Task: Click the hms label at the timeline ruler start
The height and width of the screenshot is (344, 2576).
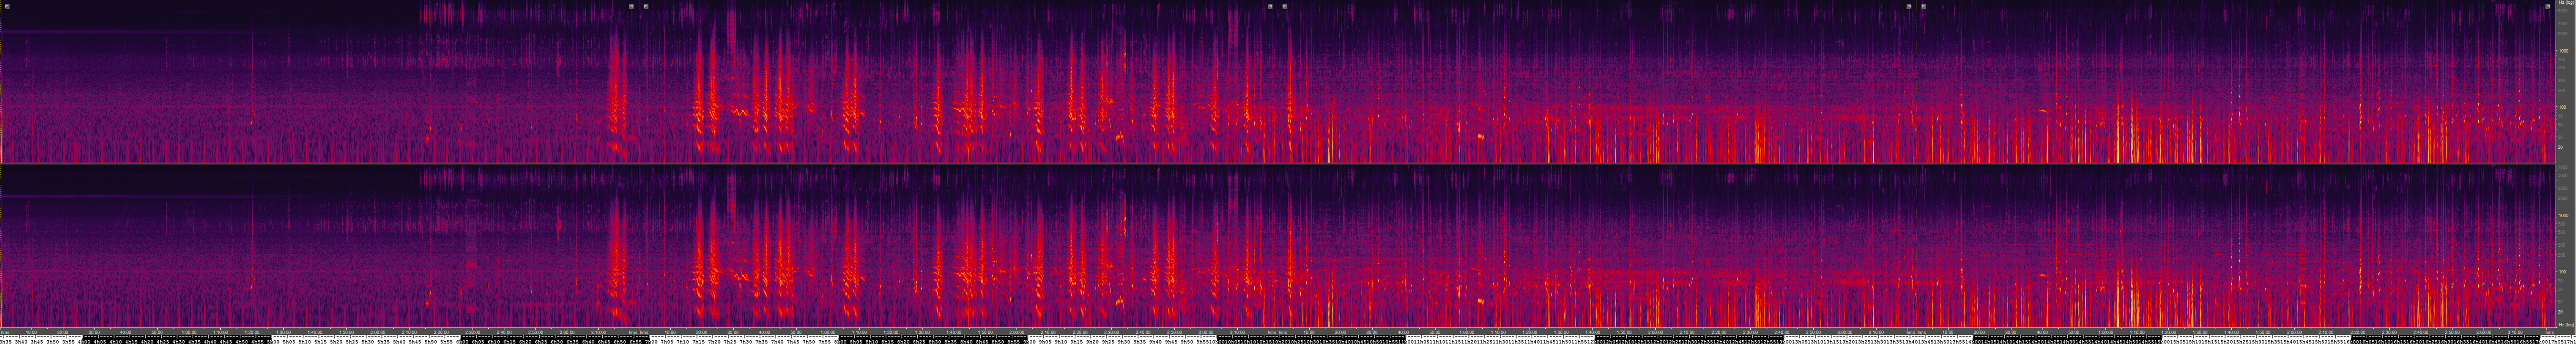Action: point(6,331)
